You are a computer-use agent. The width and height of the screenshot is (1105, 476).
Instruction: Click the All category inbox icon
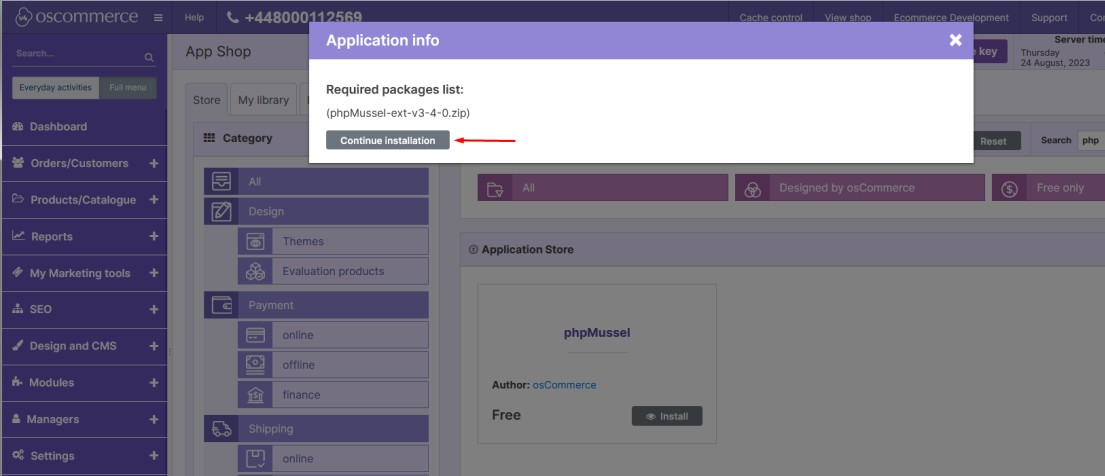click(221, 181)
